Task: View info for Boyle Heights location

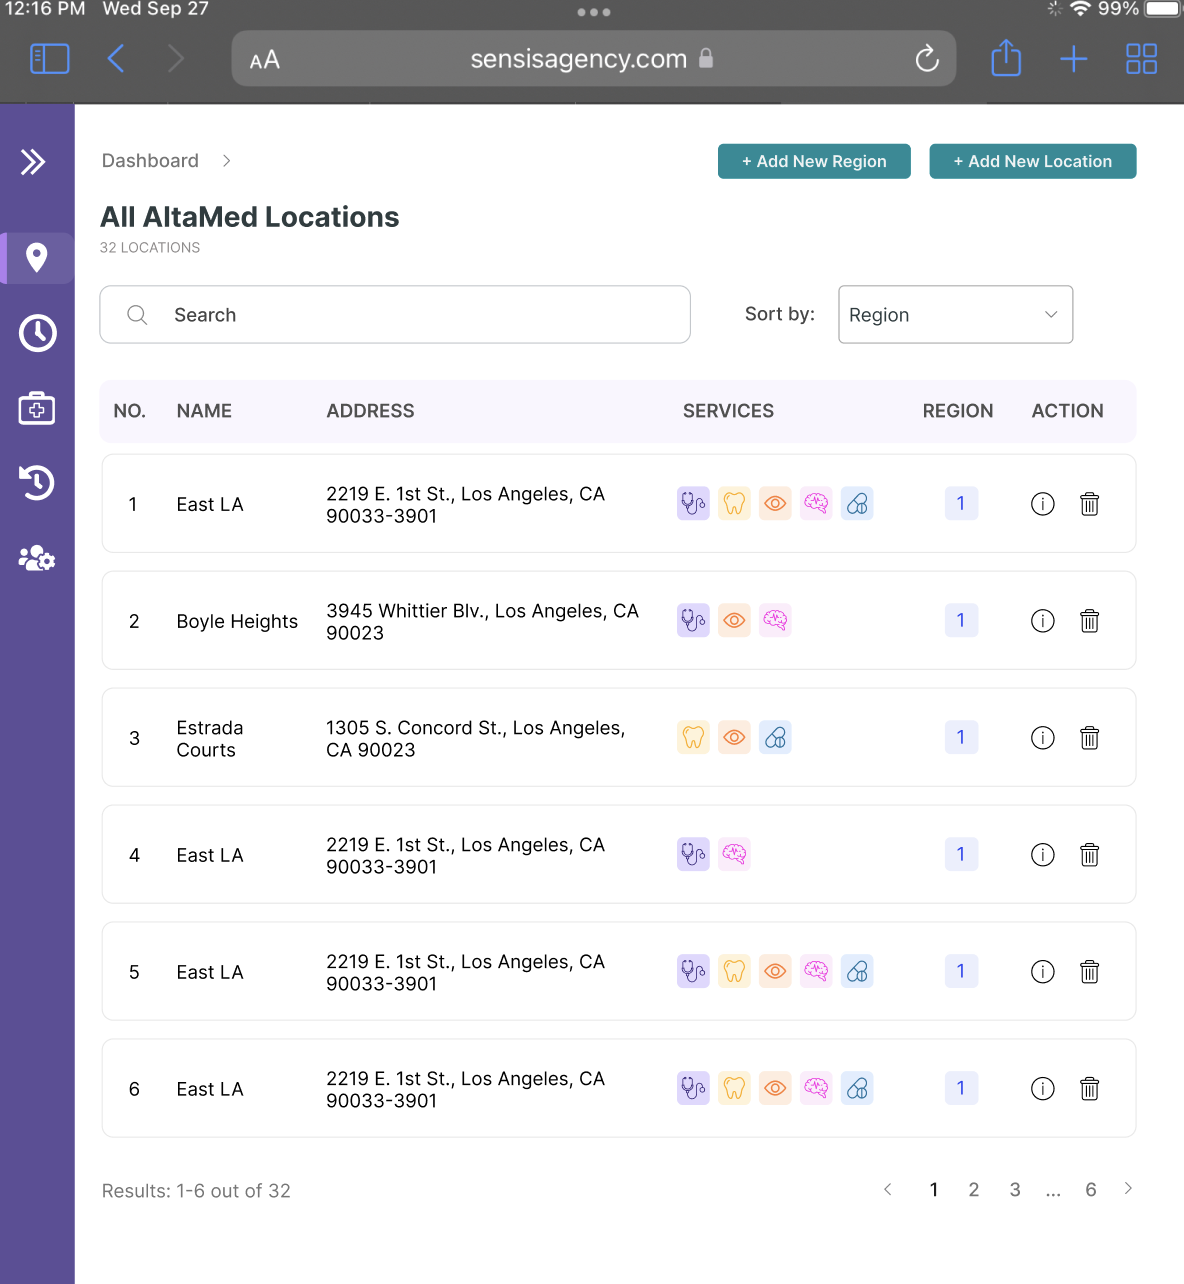Action: 1043,621
